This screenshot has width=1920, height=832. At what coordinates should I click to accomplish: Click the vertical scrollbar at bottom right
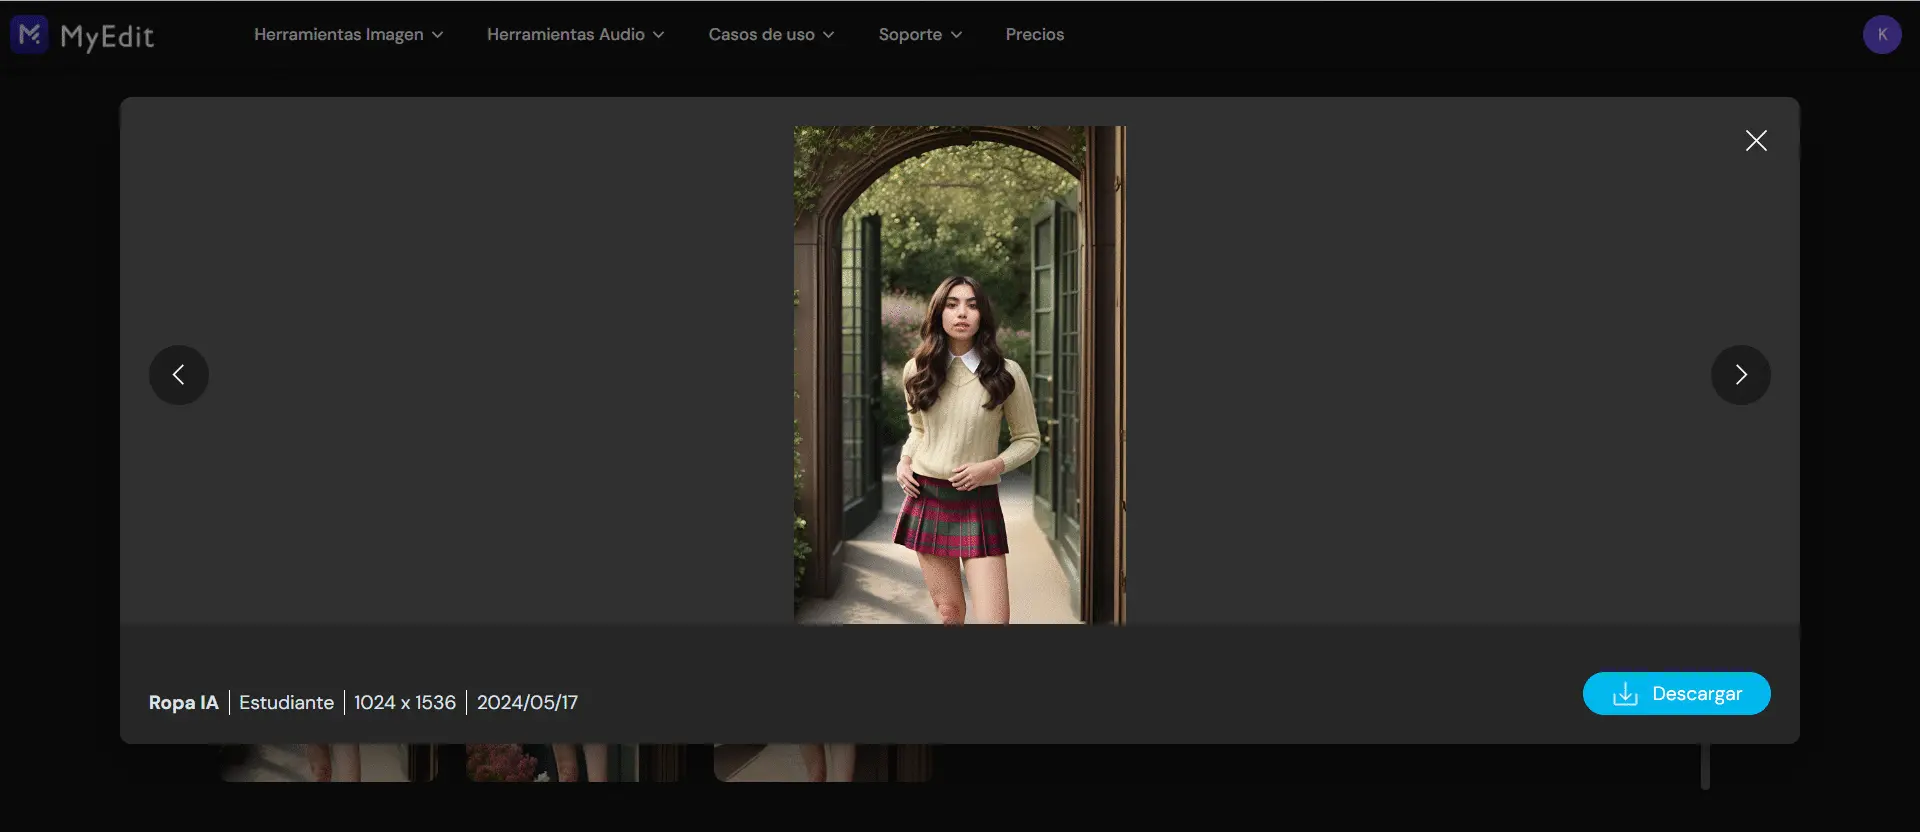click(x=1705, y=766)
